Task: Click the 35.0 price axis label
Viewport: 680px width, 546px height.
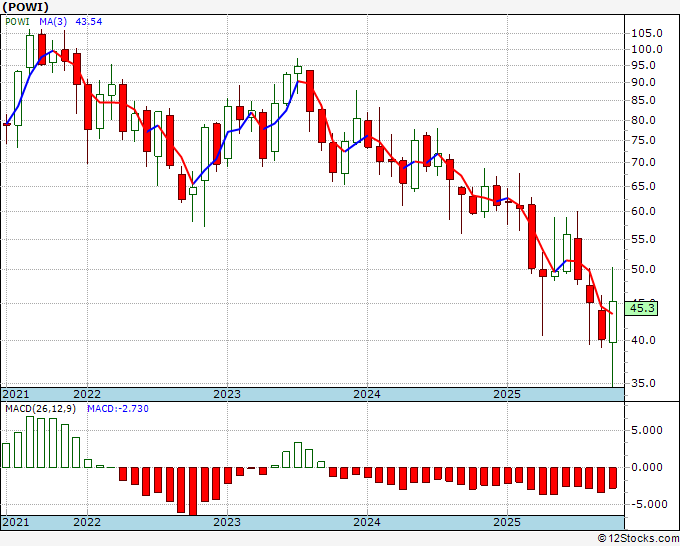Action: (x=644, y=383)
